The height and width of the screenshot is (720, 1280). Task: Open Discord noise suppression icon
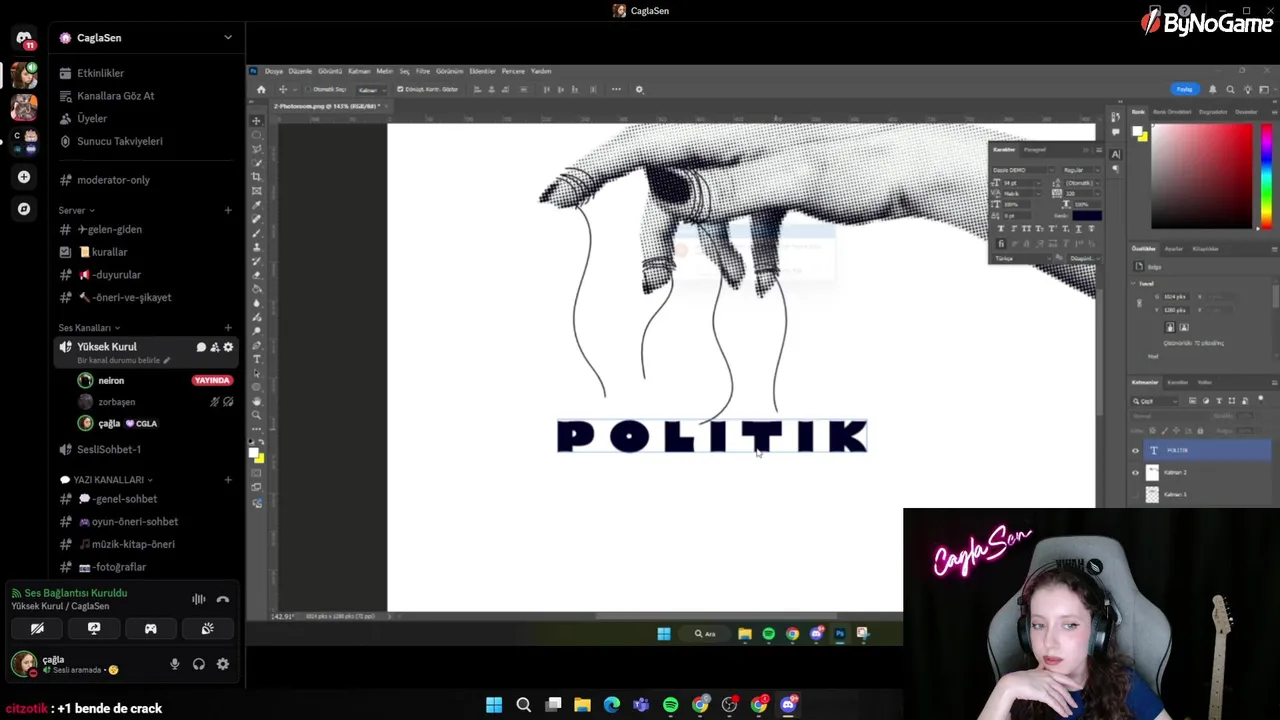pos(199,599)
